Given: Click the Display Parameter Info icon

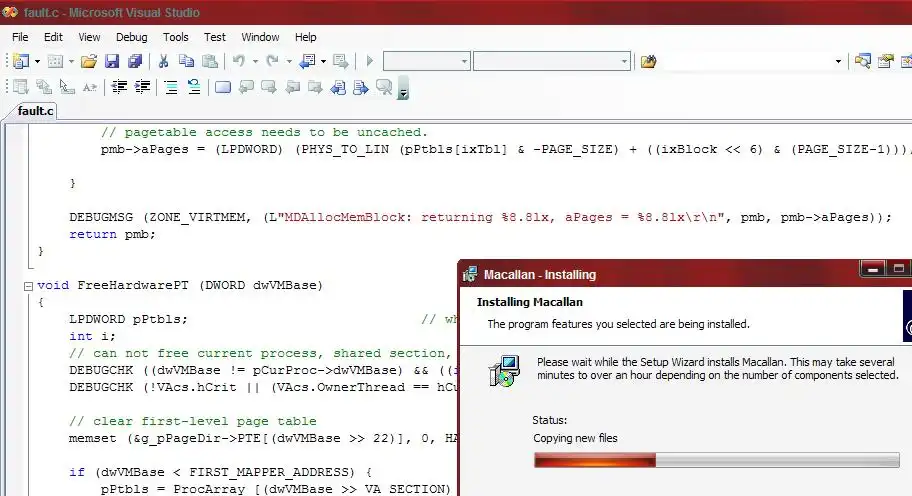Looking at the screenshot, I should (44, 87).
